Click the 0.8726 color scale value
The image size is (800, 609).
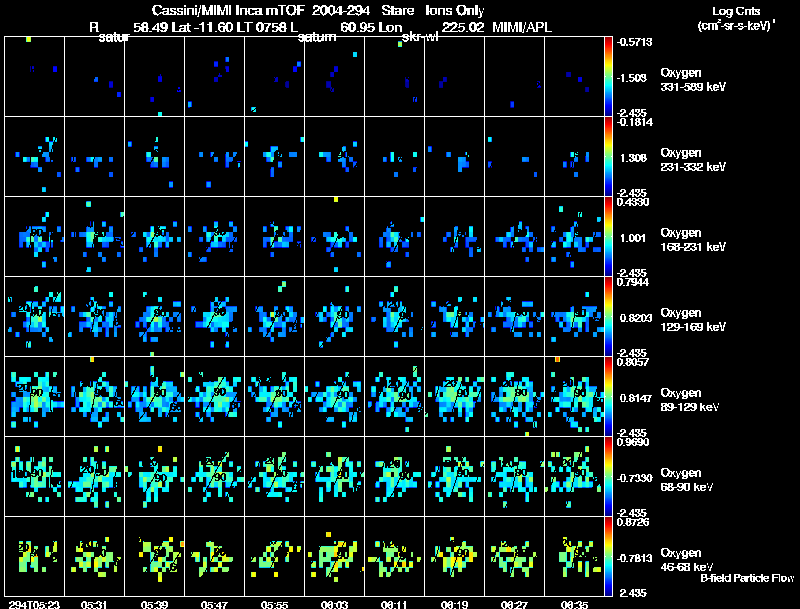[633, 522]
